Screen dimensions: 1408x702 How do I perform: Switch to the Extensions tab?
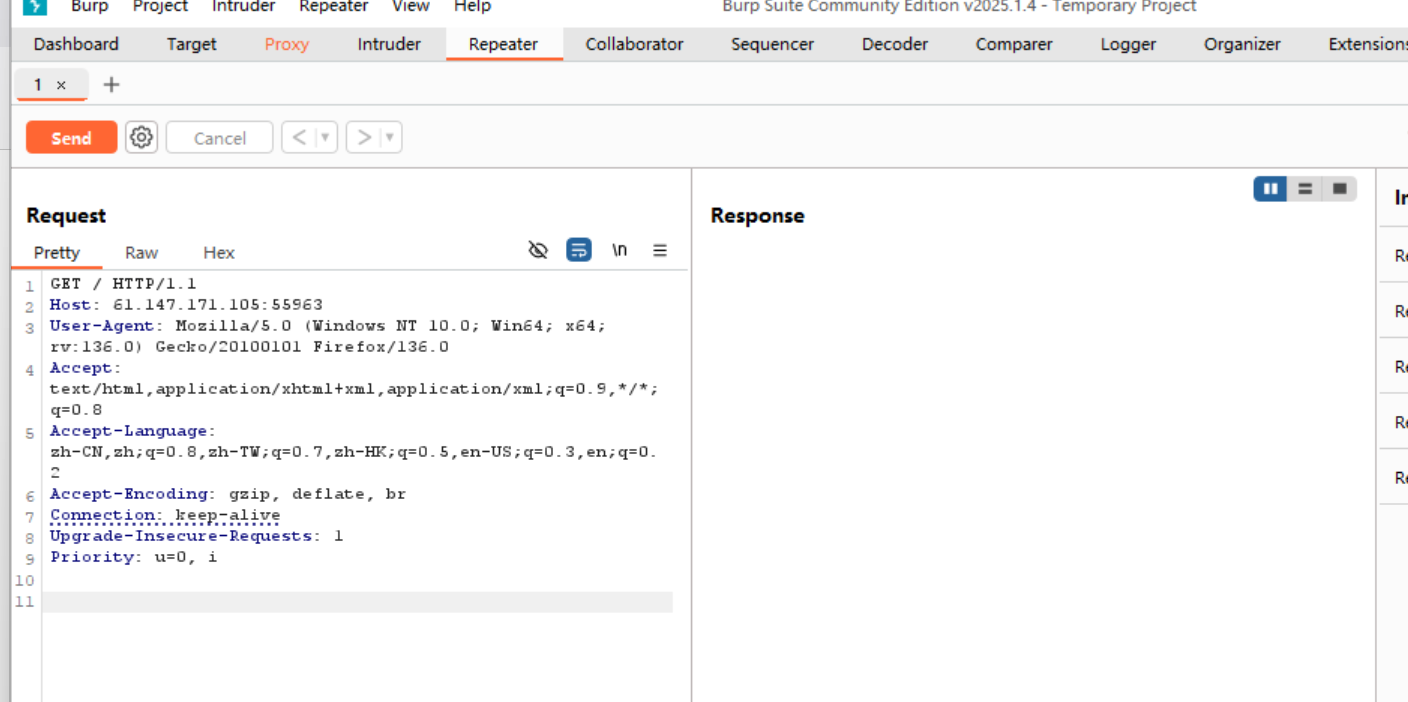point(1367,44)
